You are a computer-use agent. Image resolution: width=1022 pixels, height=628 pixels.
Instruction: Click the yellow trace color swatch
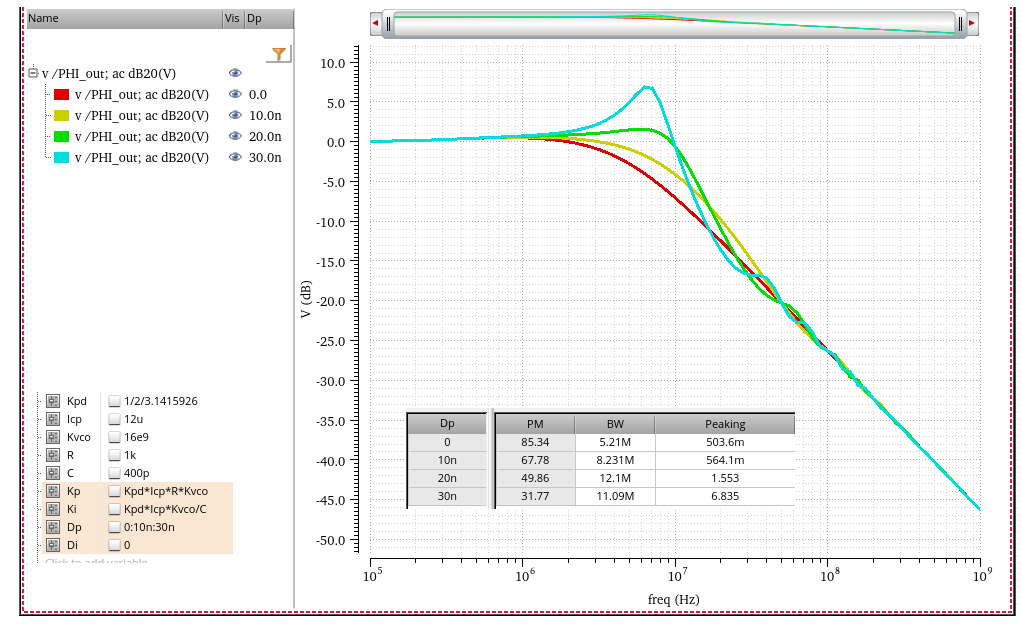(x=61, y=115)
